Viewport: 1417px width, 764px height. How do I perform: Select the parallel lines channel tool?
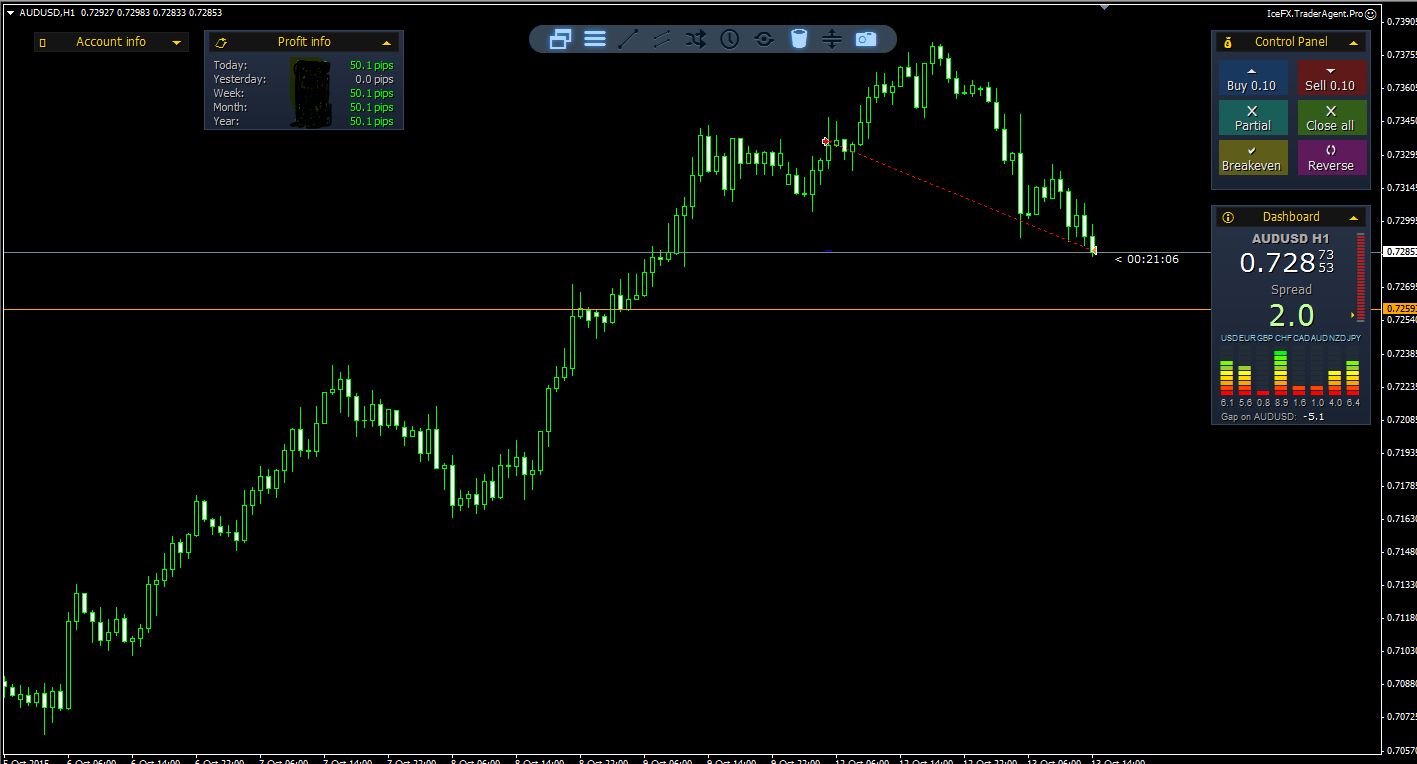(662, 39)
